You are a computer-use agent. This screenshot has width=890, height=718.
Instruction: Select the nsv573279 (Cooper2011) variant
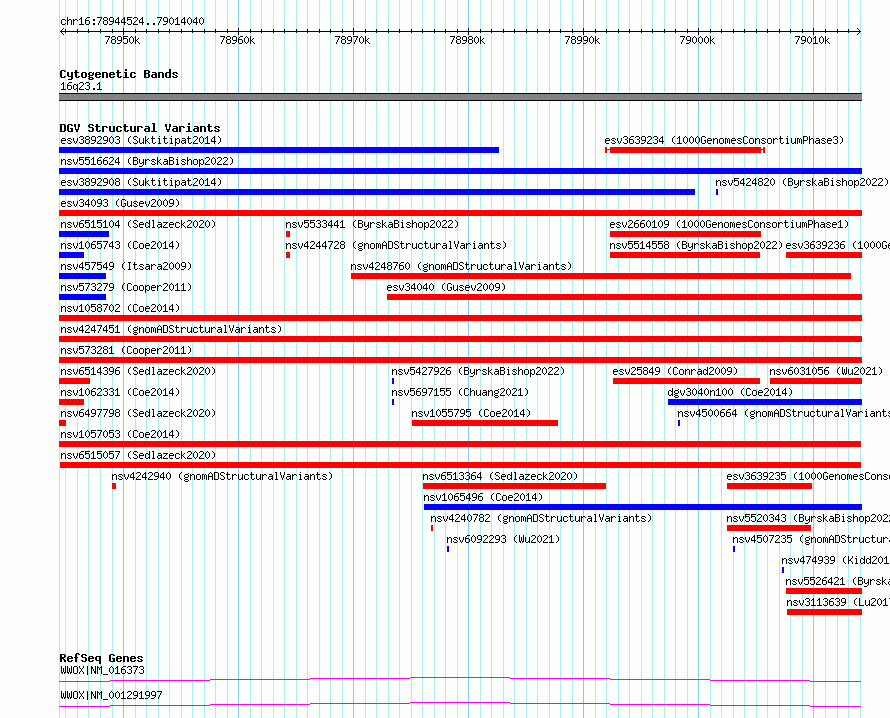point(126,287)
